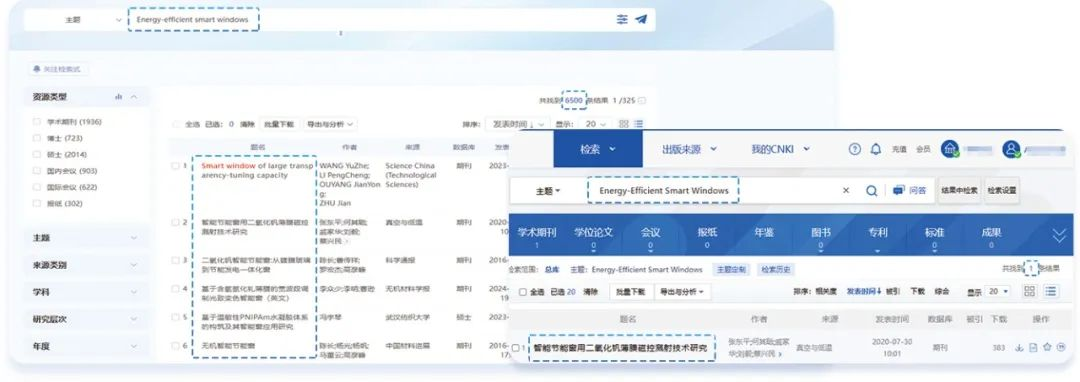Open the 主题 field dropdown in CNKI bar

pos(548,191)
